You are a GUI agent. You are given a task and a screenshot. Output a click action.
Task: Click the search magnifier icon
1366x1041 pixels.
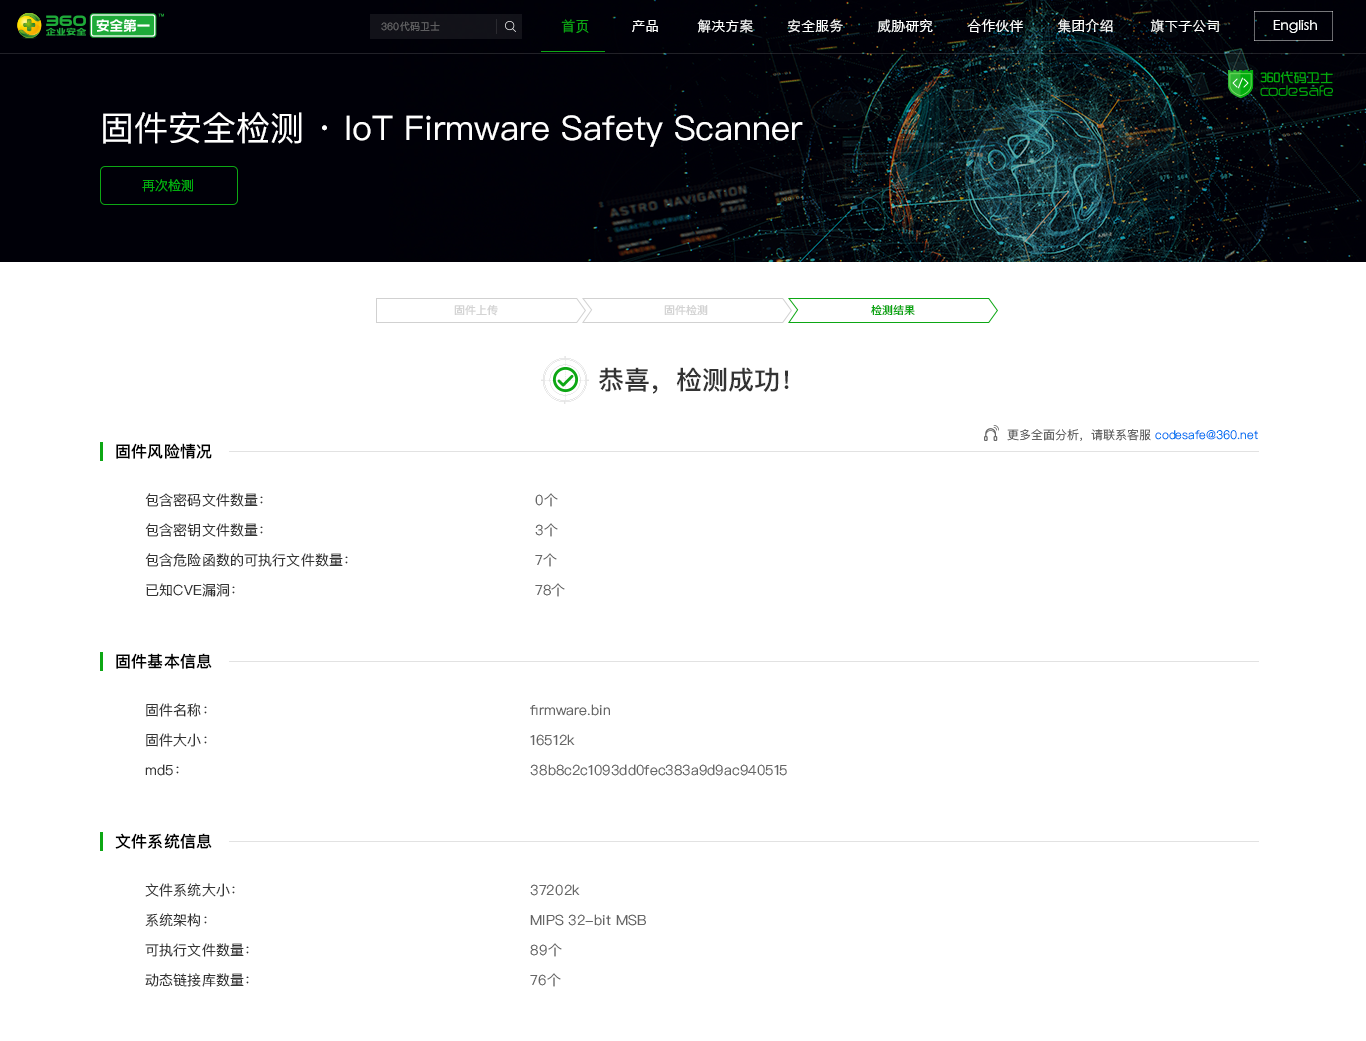[510, 27]
